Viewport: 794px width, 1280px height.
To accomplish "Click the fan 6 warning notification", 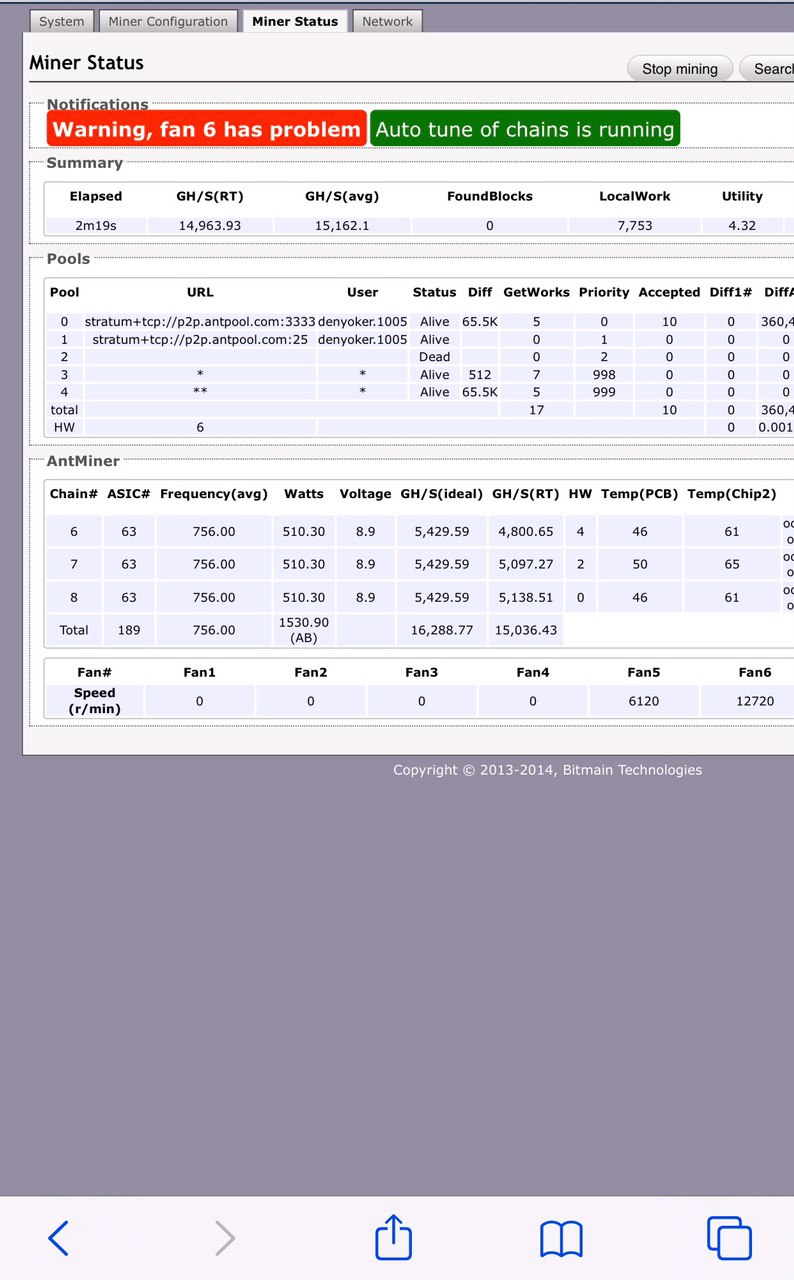I will [x=206, y=129].
